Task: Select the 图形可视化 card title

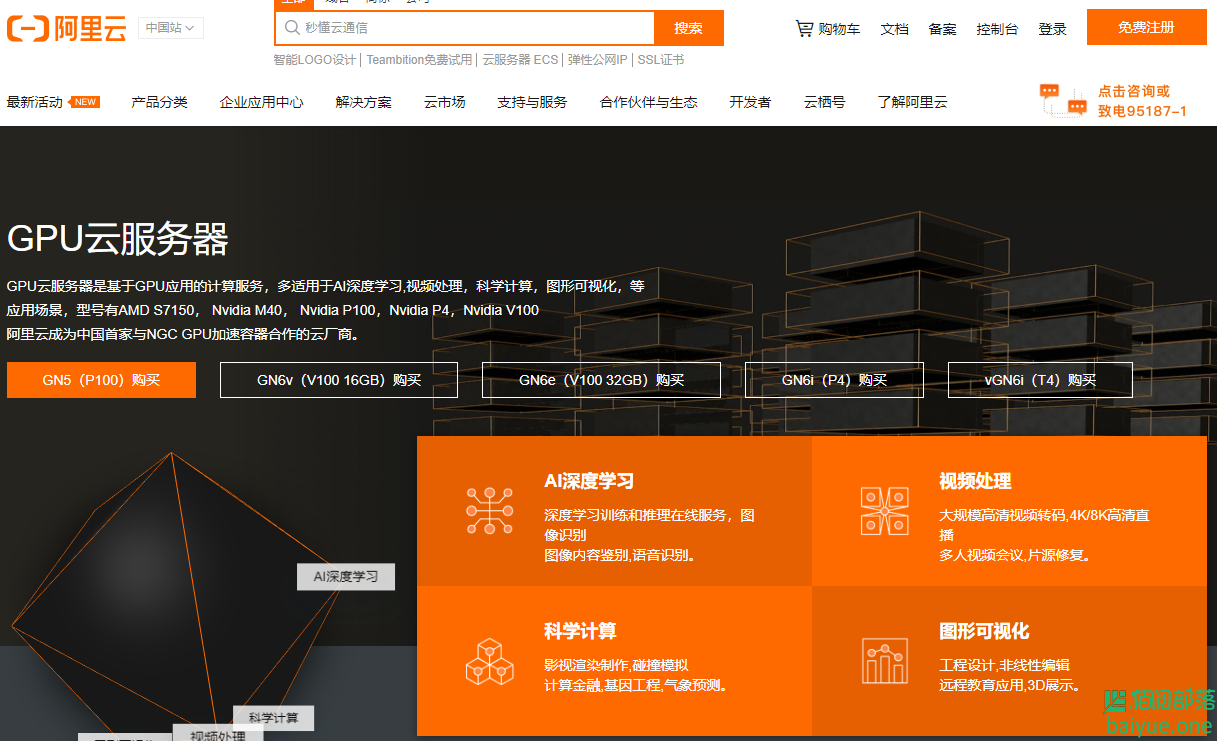Action: click(984, 631)
